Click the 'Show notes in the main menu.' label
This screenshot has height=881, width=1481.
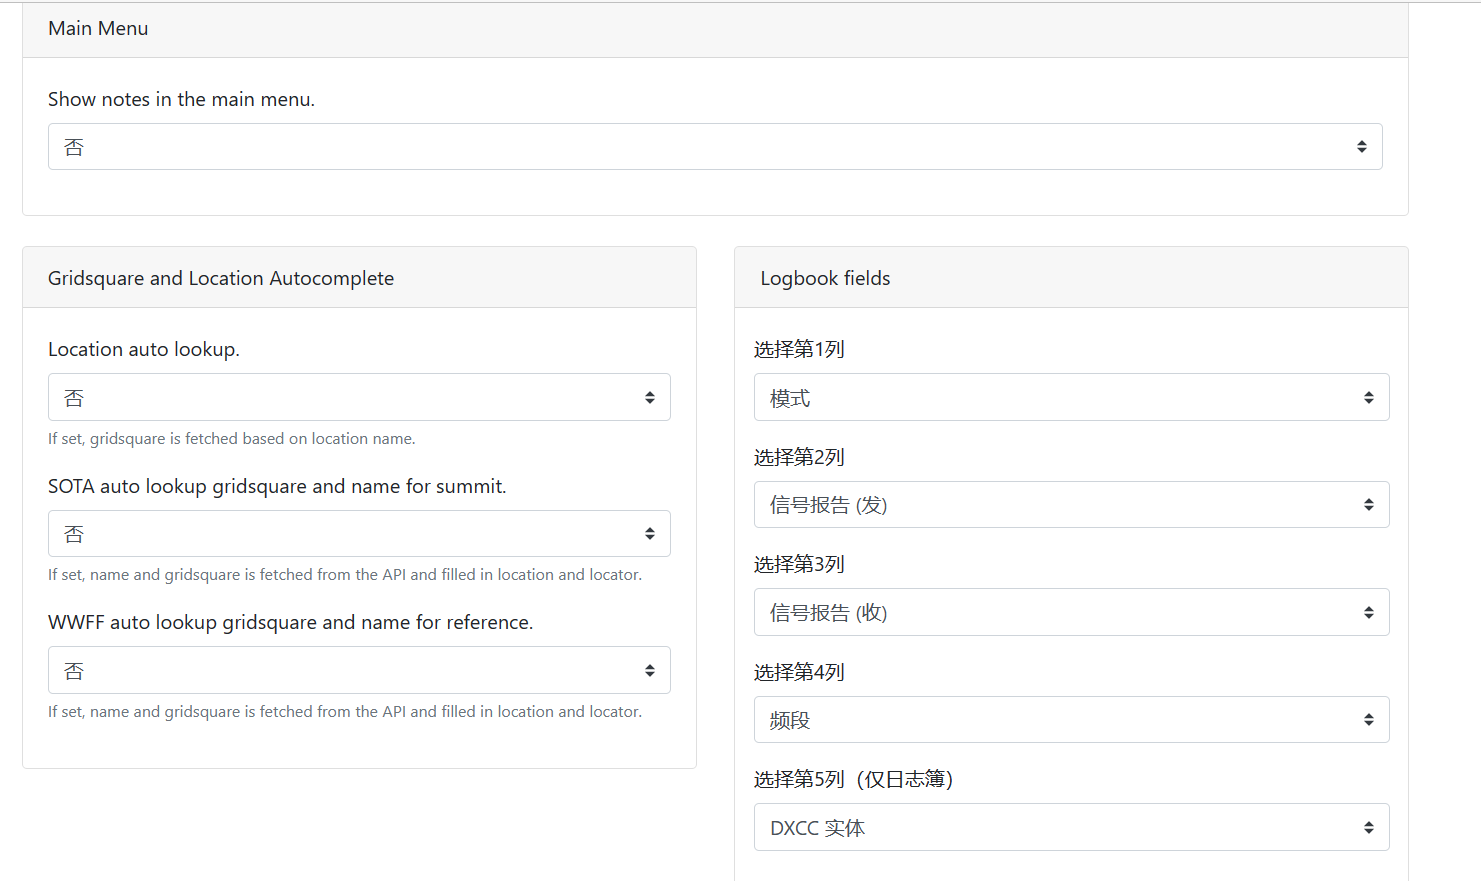181,99
